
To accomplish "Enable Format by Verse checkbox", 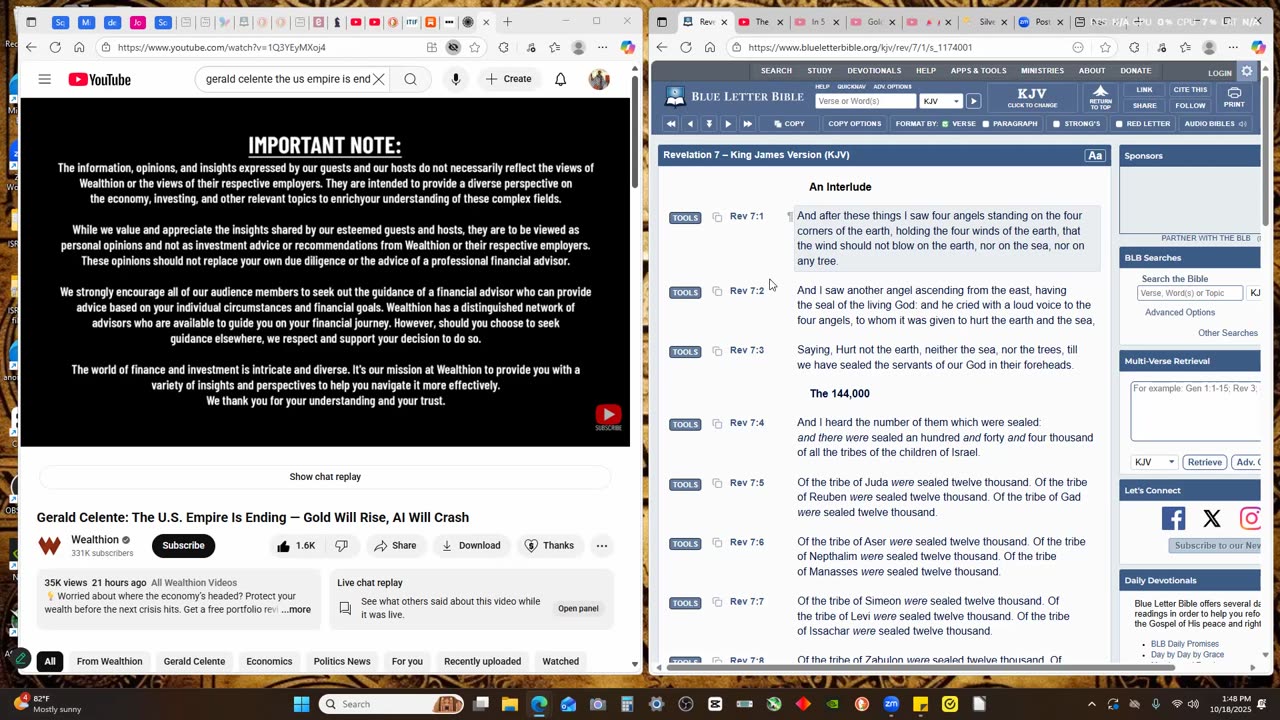I will [x=945, y=124].
